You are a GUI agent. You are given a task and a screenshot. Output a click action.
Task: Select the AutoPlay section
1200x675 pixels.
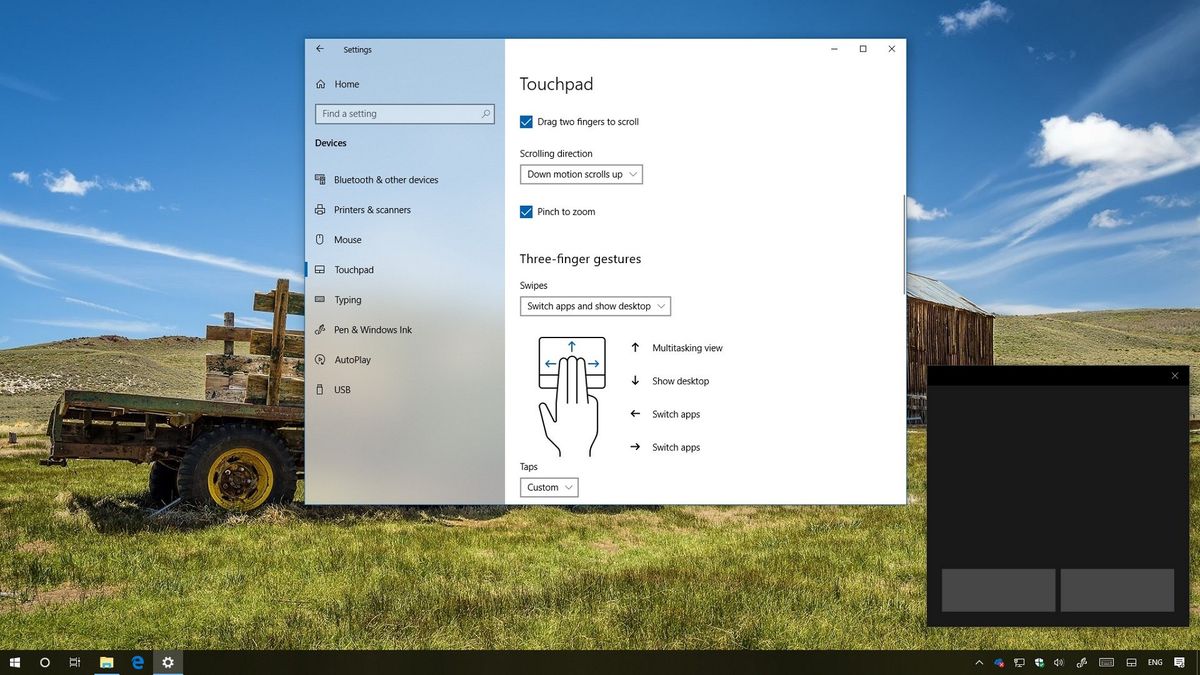point(355,359)
